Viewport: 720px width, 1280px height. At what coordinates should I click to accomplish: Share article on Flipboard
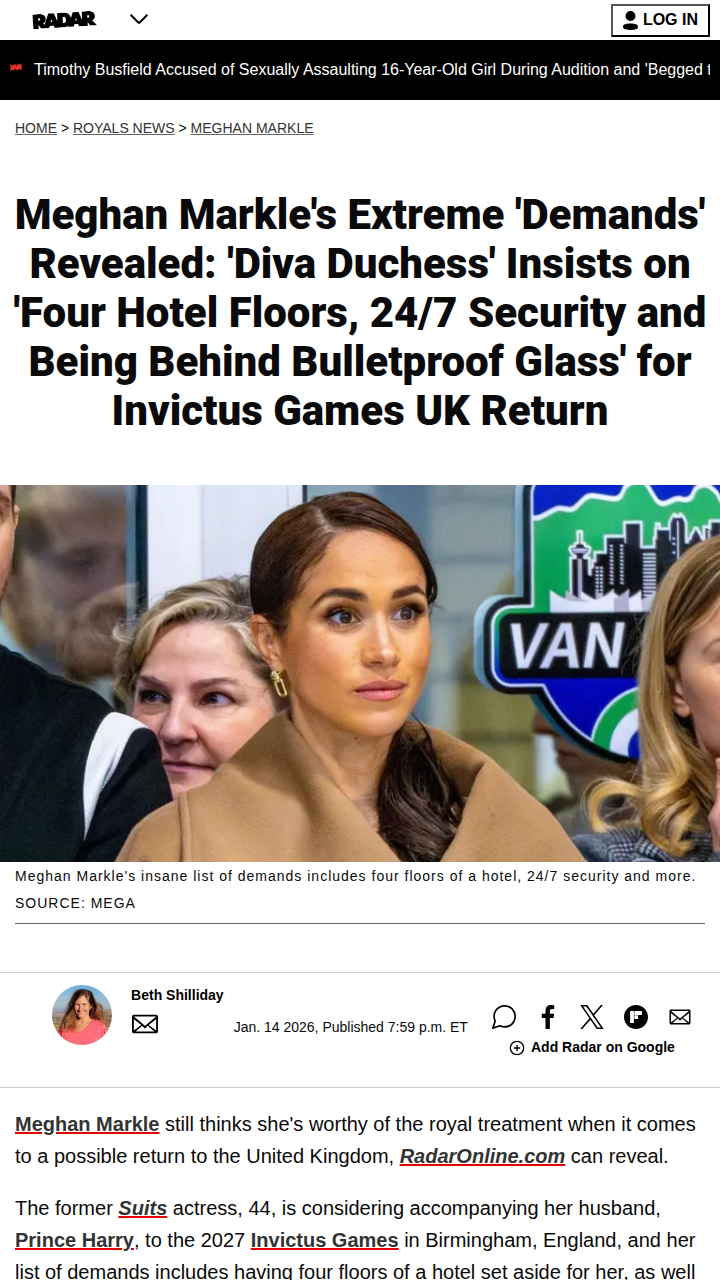636,1018
